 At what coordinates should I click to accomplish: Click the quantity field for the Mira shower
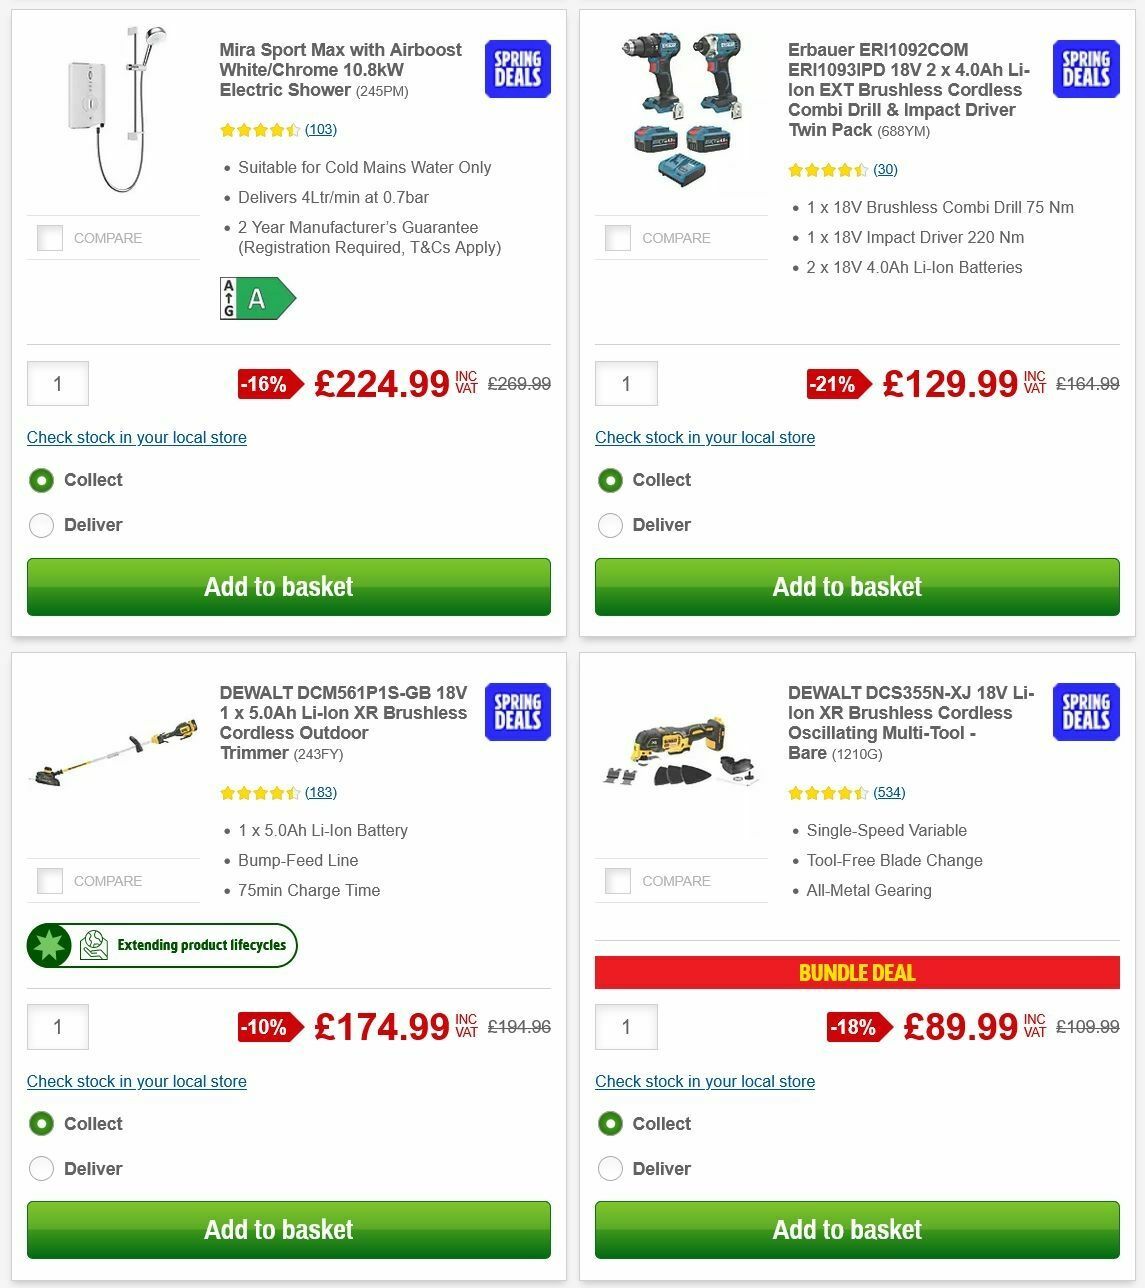pyautogui.click(x=57, y=383)
